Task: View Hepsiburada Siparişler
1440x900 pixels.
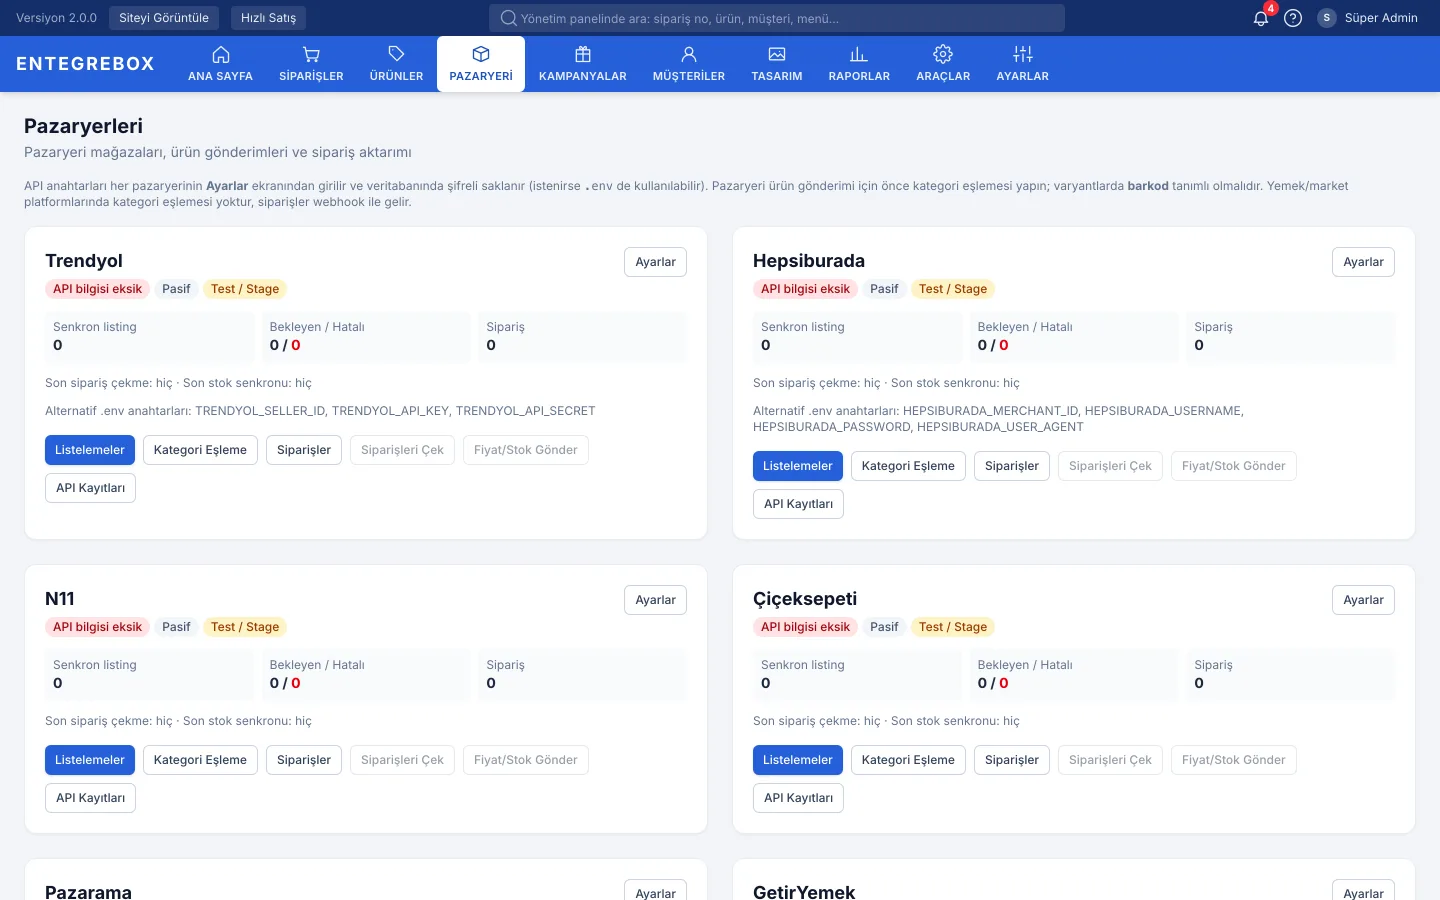Action: tap(1012, 466)
